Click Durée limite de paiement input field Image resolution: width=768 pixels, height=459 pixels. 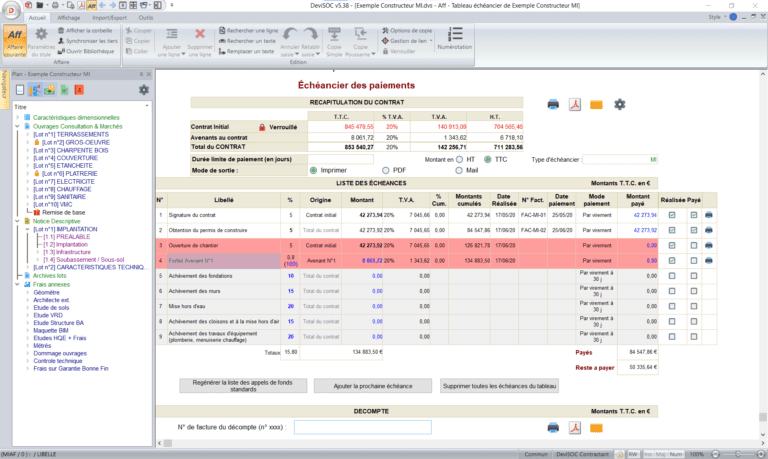pos(340,159)
